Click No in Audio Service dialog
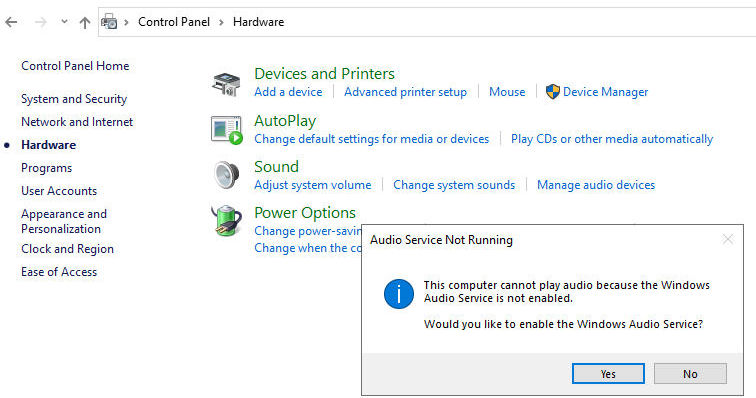This screenshot has width=756, height=398. (690, 373)
